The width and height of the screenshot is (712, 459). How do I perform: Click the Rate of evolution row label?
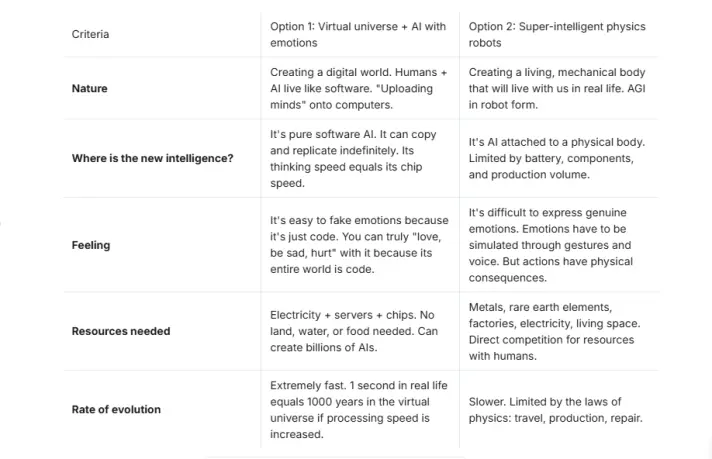pyautogui.click(x=116, y=410)
